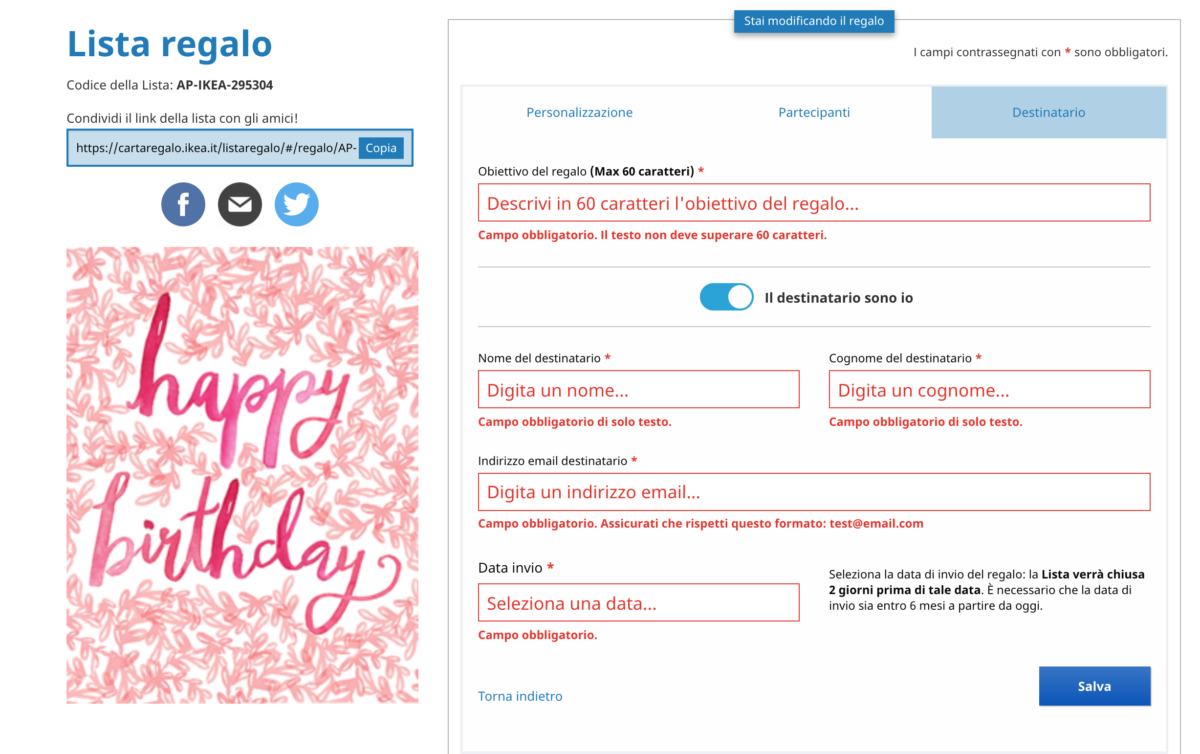This screenshot has width=1200, height=754.
Task: Focus the 'Cognome del destinatario' field
Action: [989, 390]
